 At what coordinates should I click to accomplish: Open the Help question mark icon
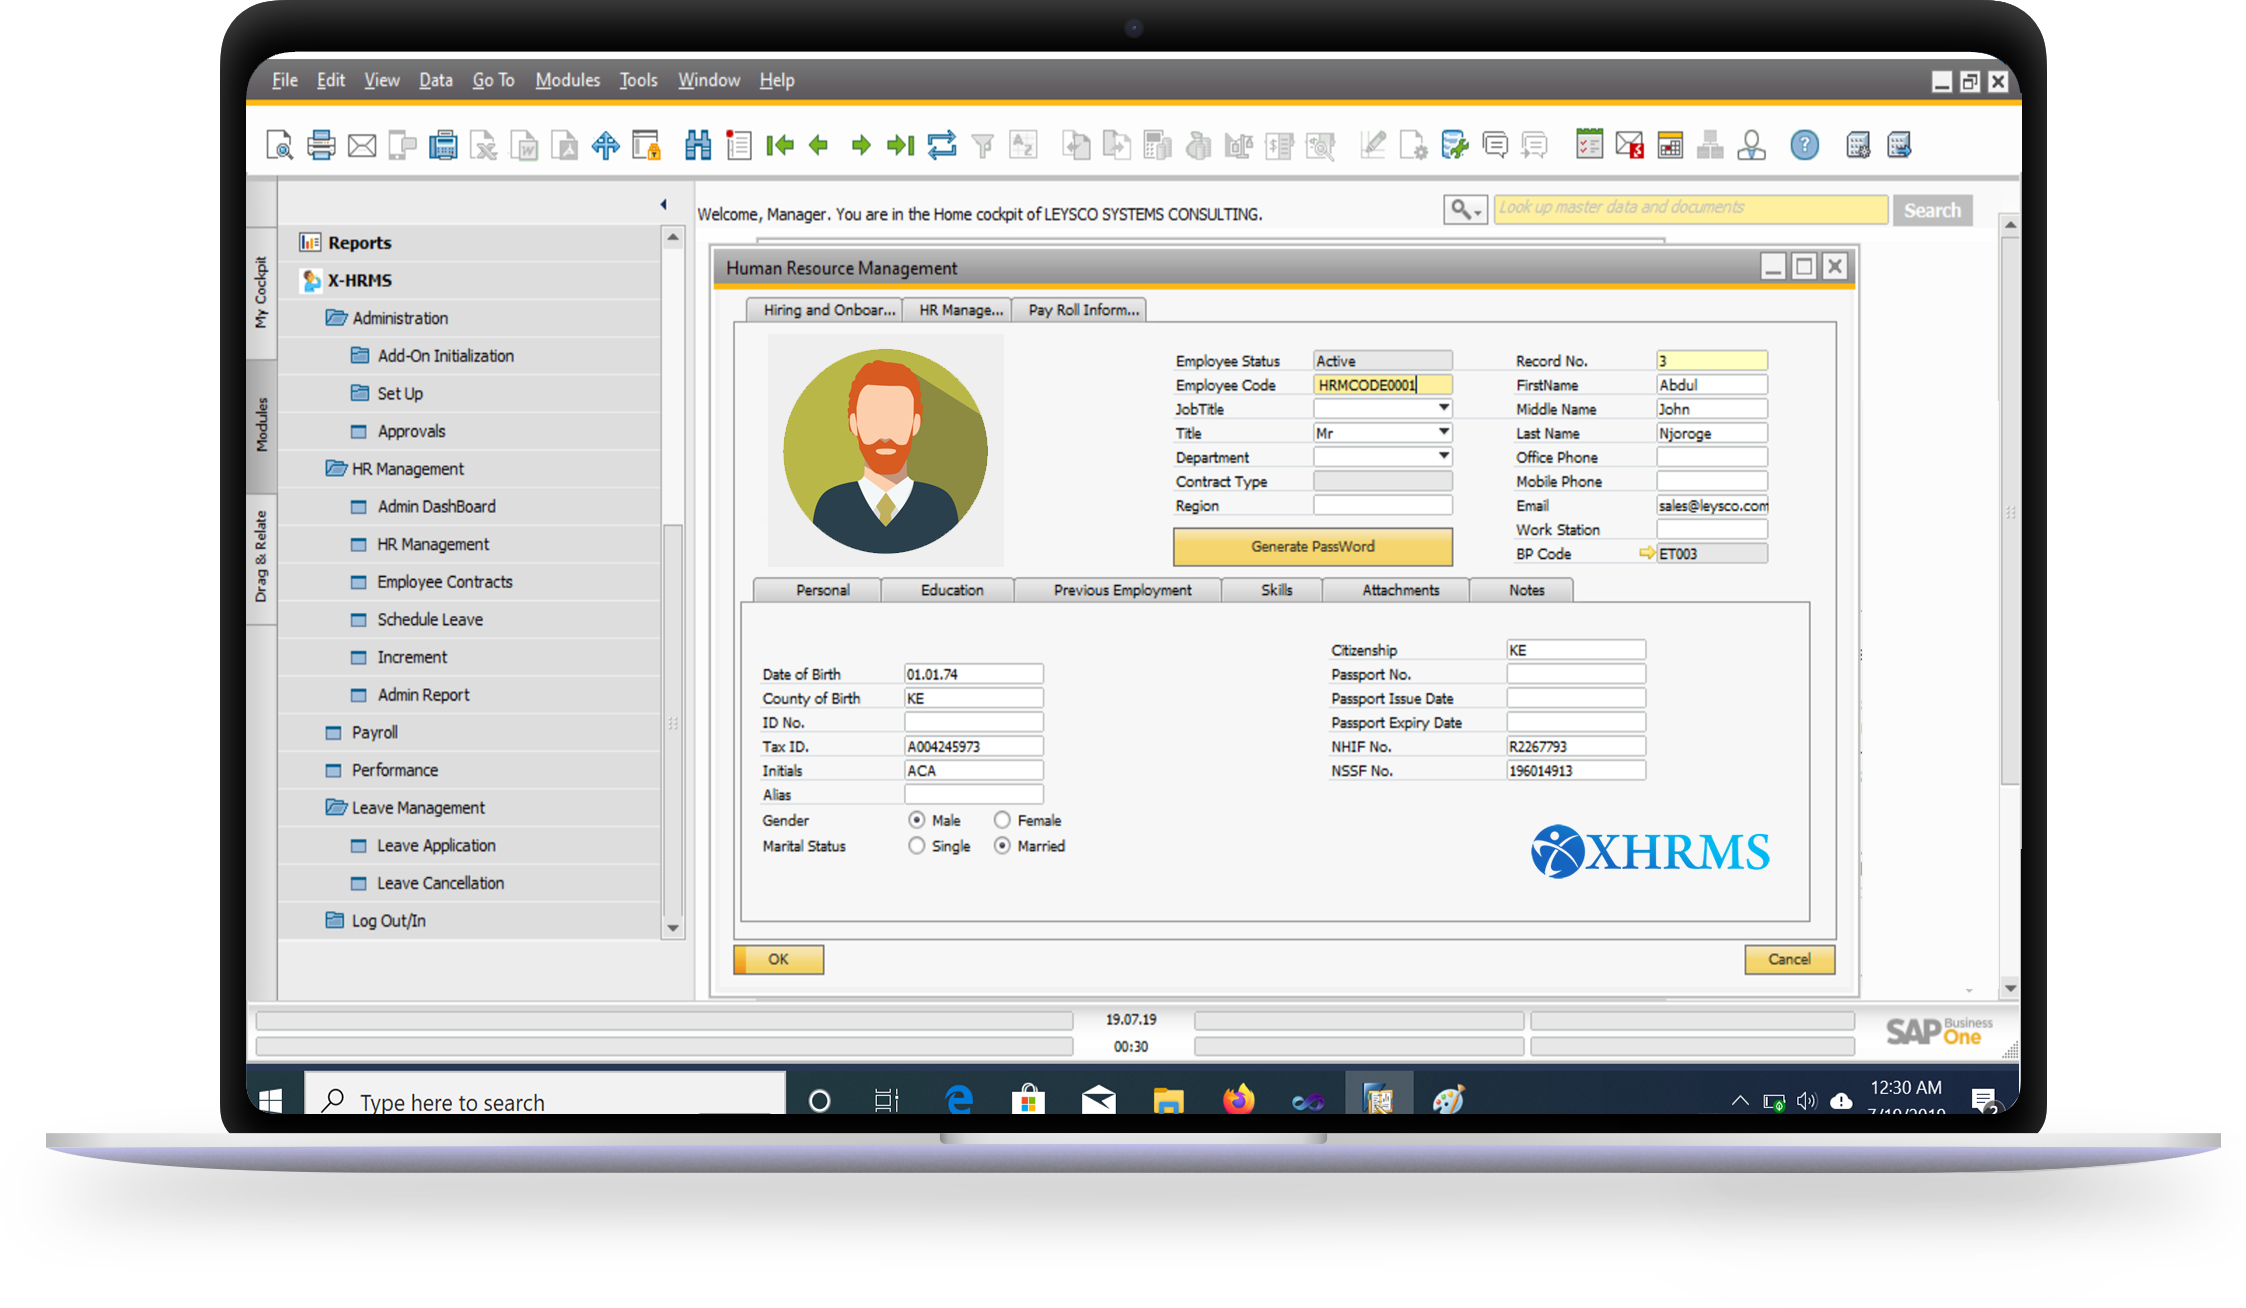(x=1804, y=146)
